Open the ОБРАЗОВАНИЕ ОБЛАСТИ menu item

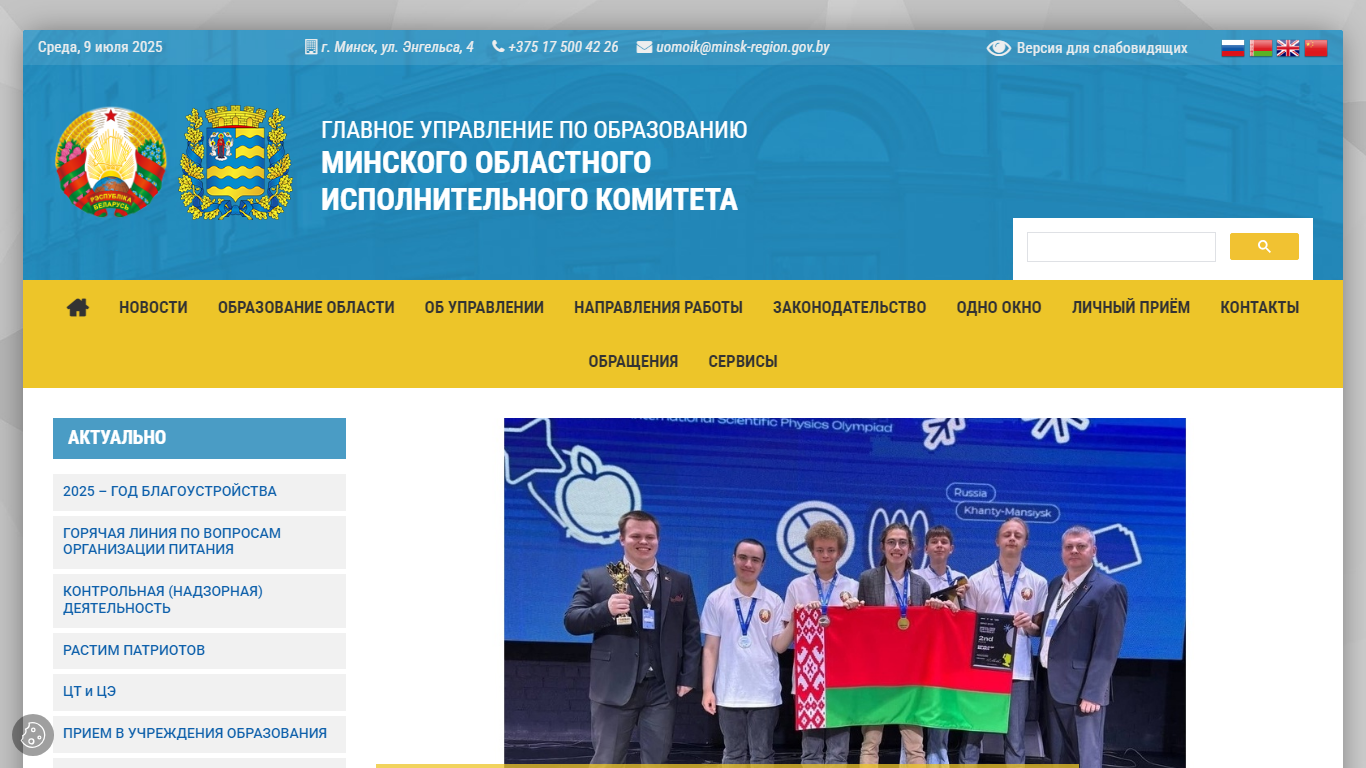pos(306,308)
